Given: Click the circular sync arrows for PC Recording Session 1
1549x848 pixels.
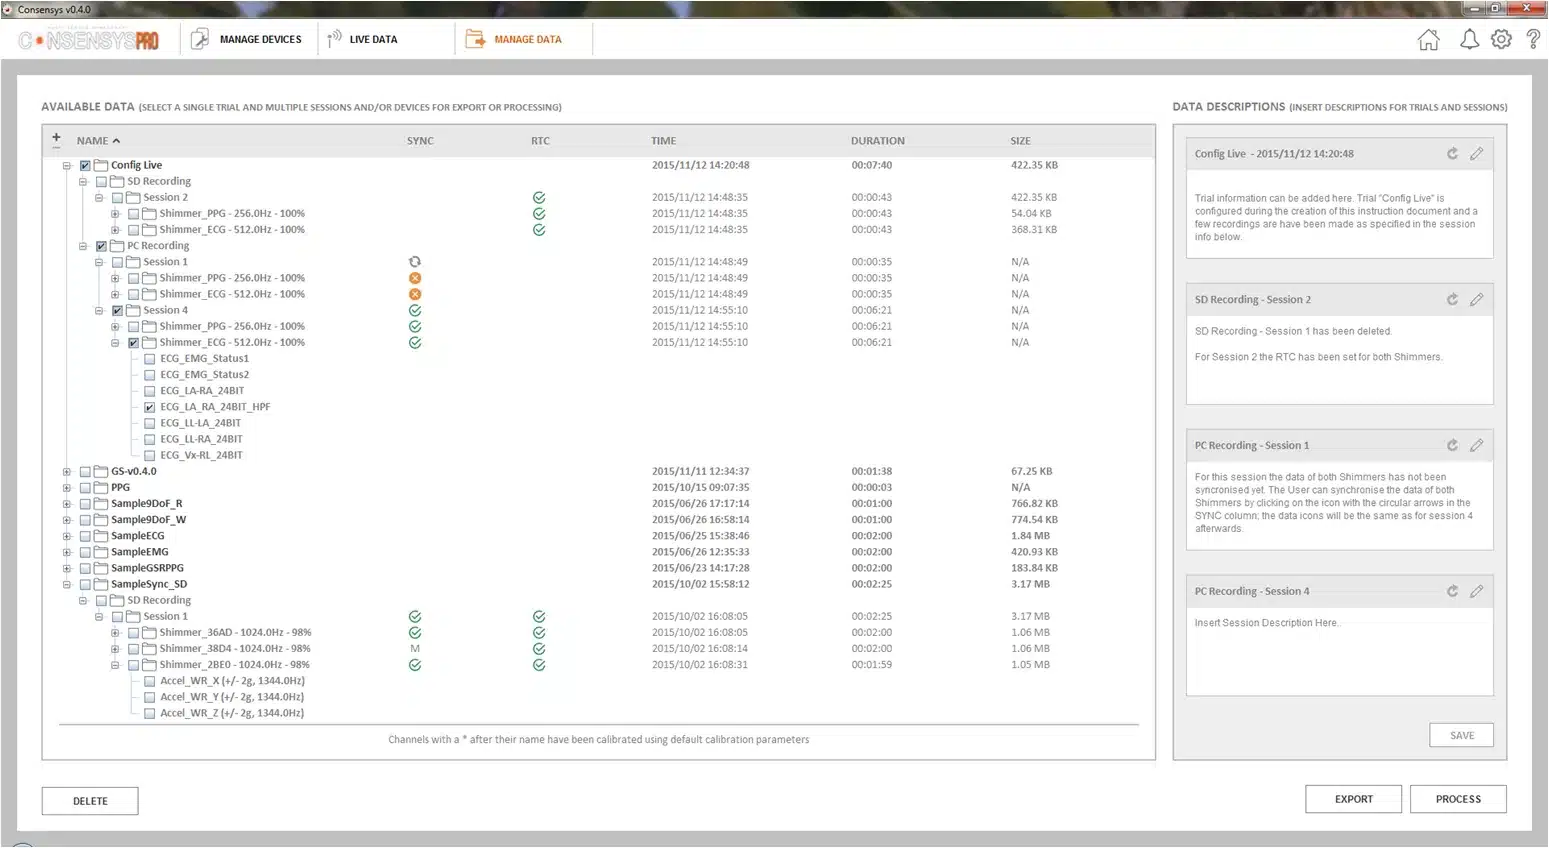Looking at the screenshot, I should click(x=415, y=262).
